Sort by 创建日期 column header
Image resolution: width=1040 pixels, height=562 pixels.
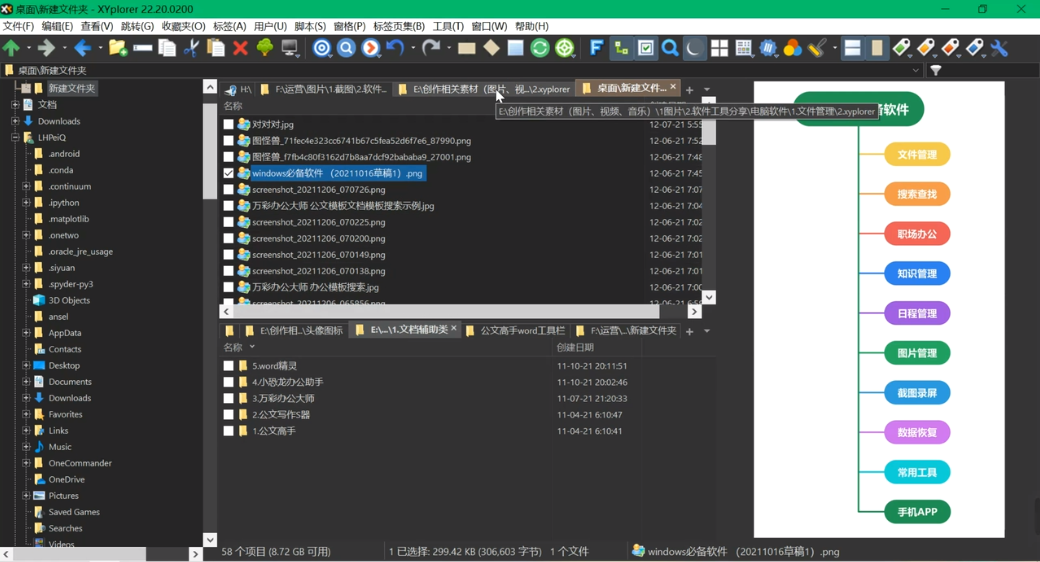tap(575, 348)
